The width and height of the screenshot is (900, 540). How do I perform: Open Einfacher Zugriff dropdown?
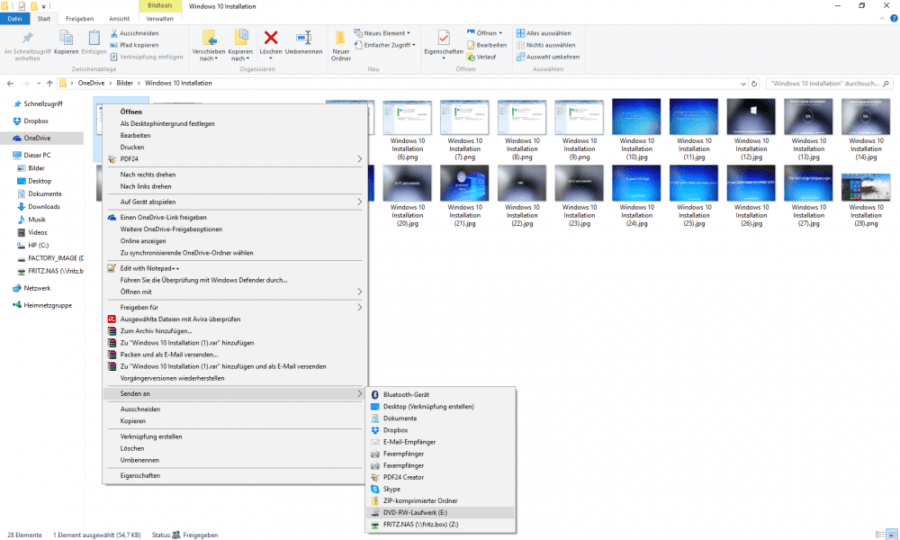[x=385, y=45]
